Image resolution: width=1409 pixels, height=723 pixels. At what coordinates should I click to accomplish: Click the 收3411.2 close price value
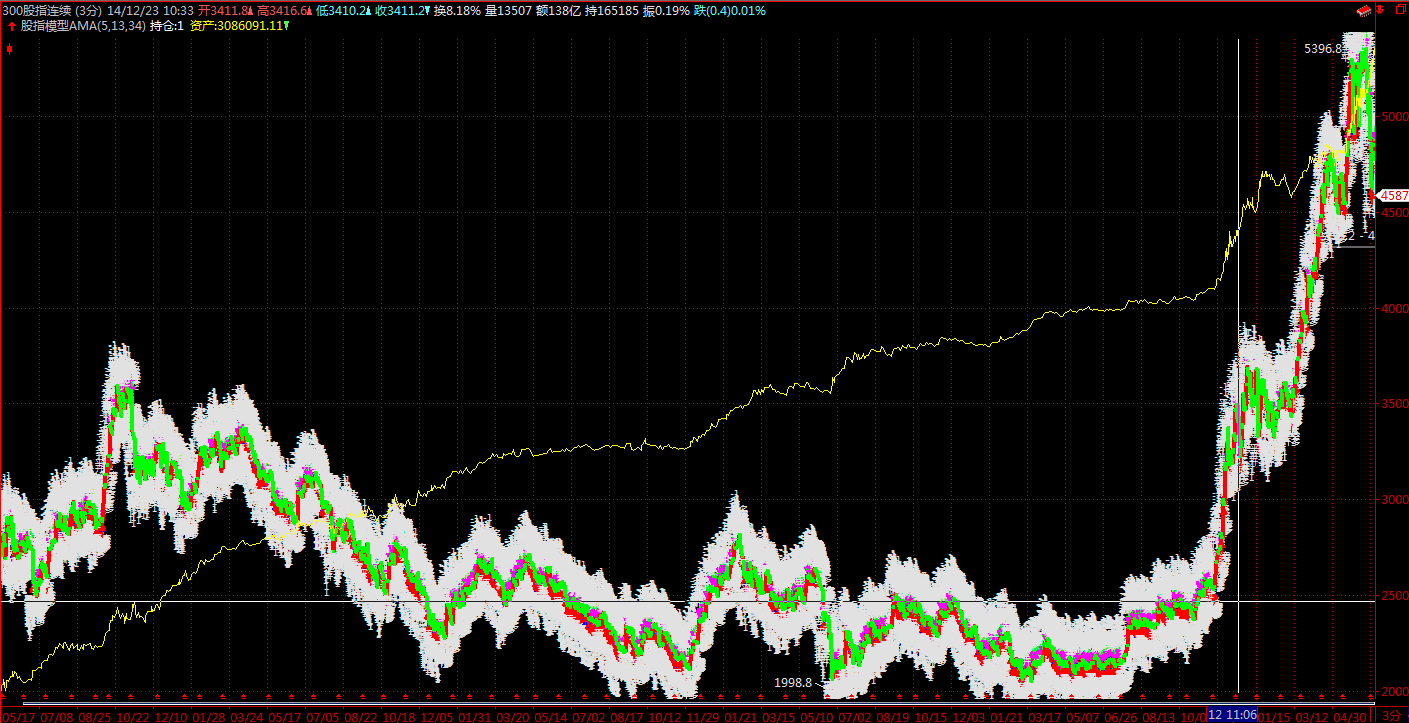pyautogui.click(x=400, y=10)
